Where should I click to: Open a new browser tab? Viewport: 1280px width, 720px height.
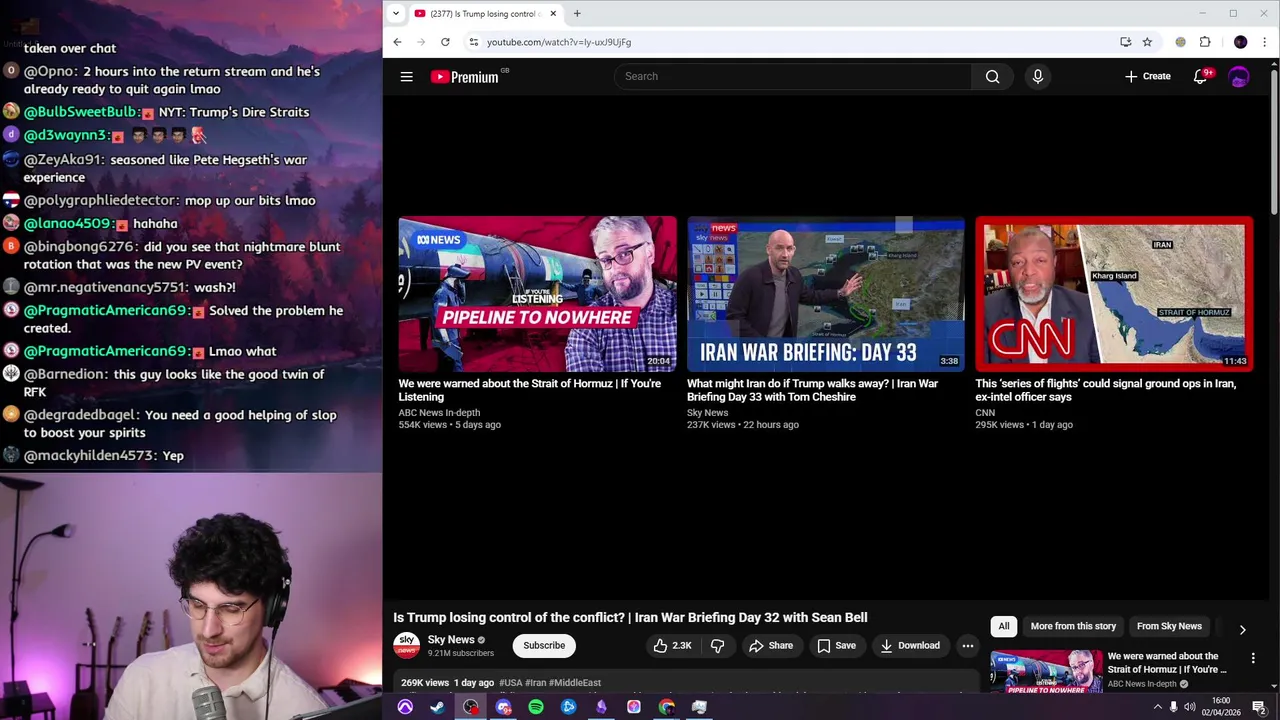tap(577, 14)
